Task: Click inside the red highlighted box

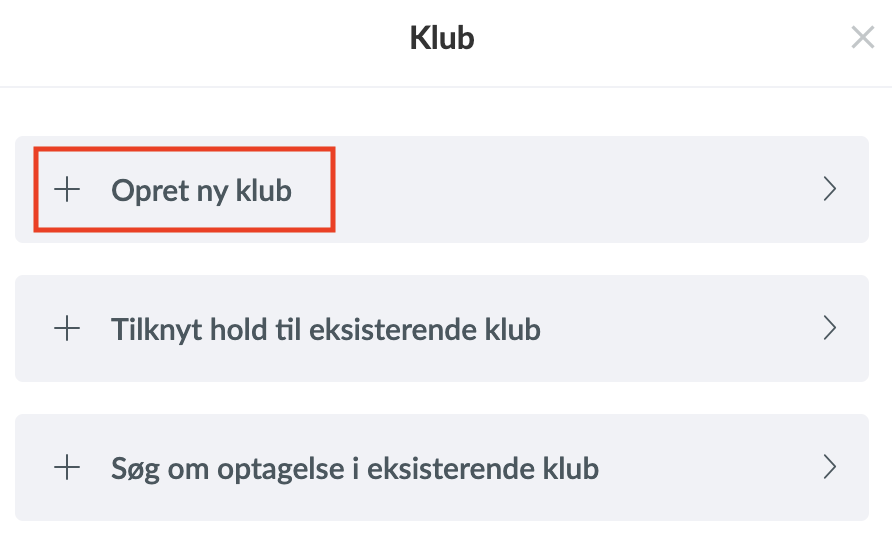Action: 184,190
